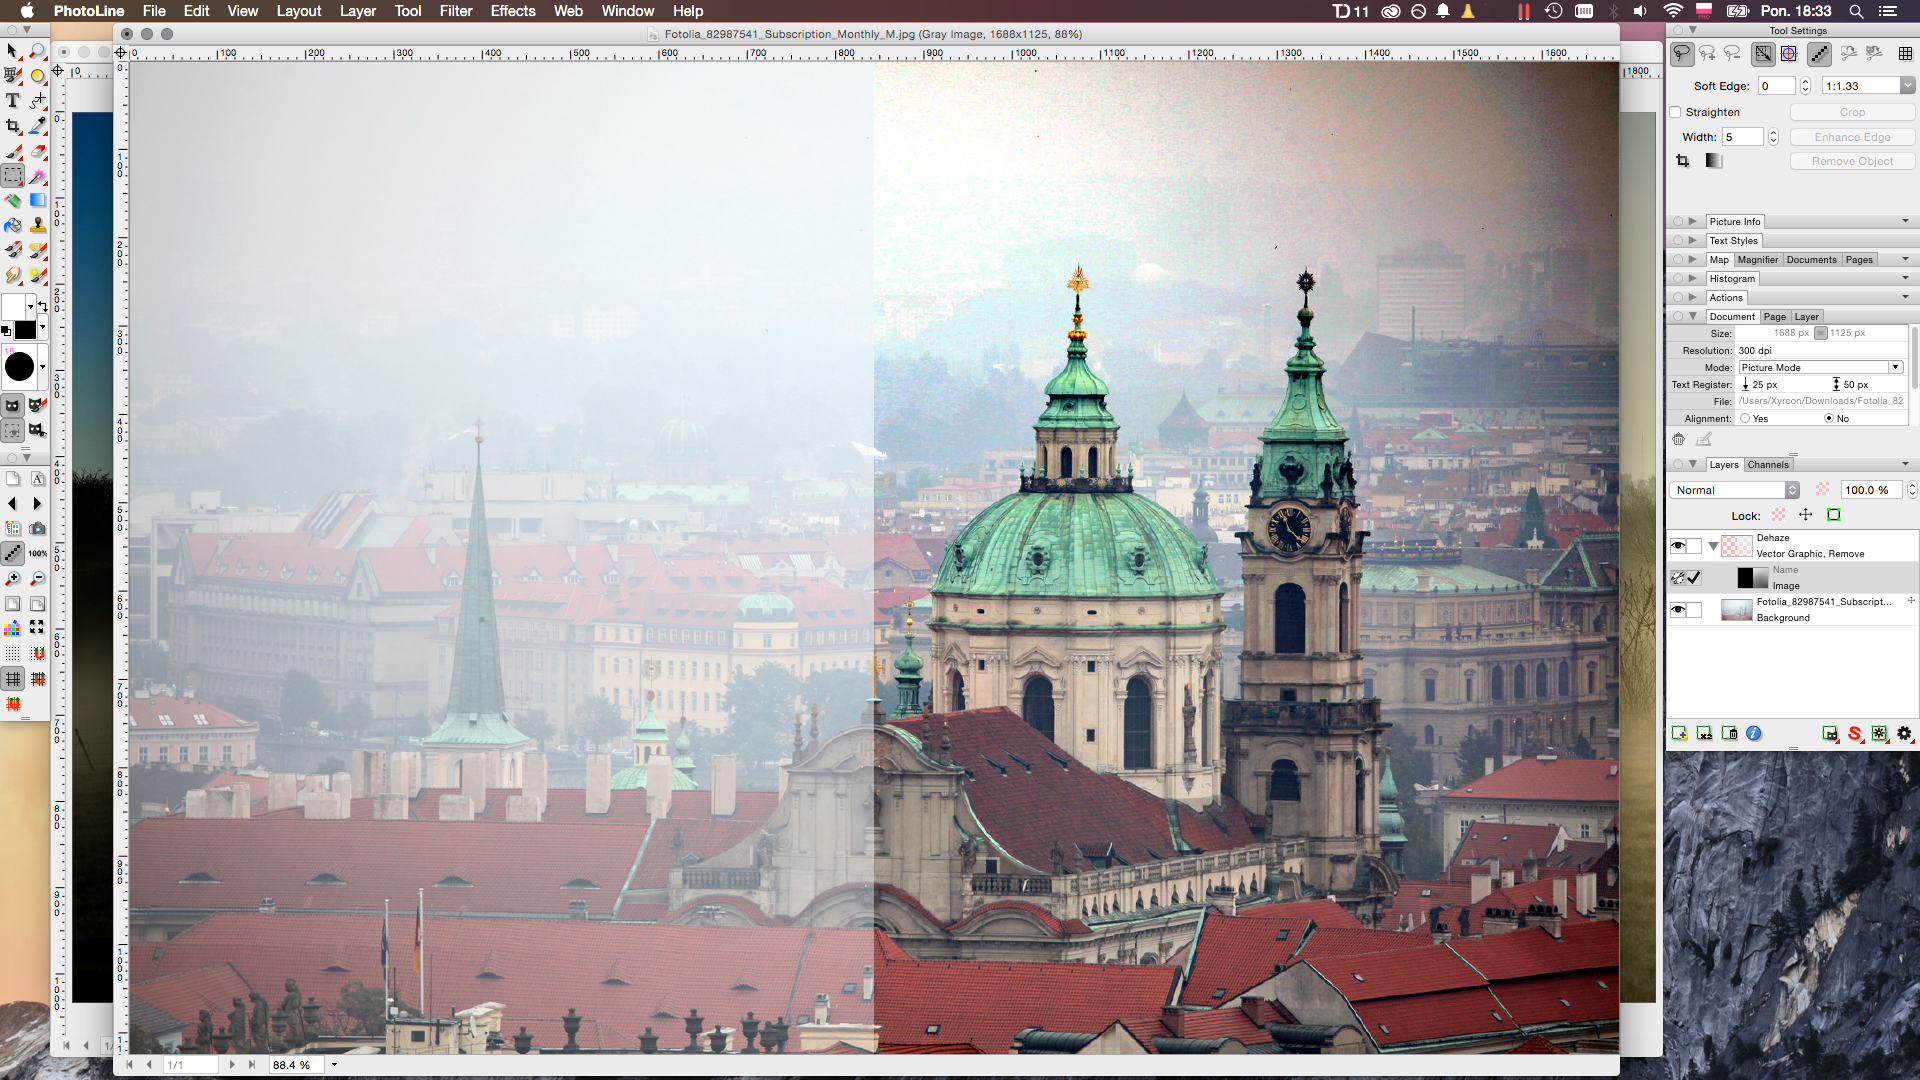1920x1080 pixels.
Task: Click the grid icon in Tool Settings
Action: coord(1905,54)
